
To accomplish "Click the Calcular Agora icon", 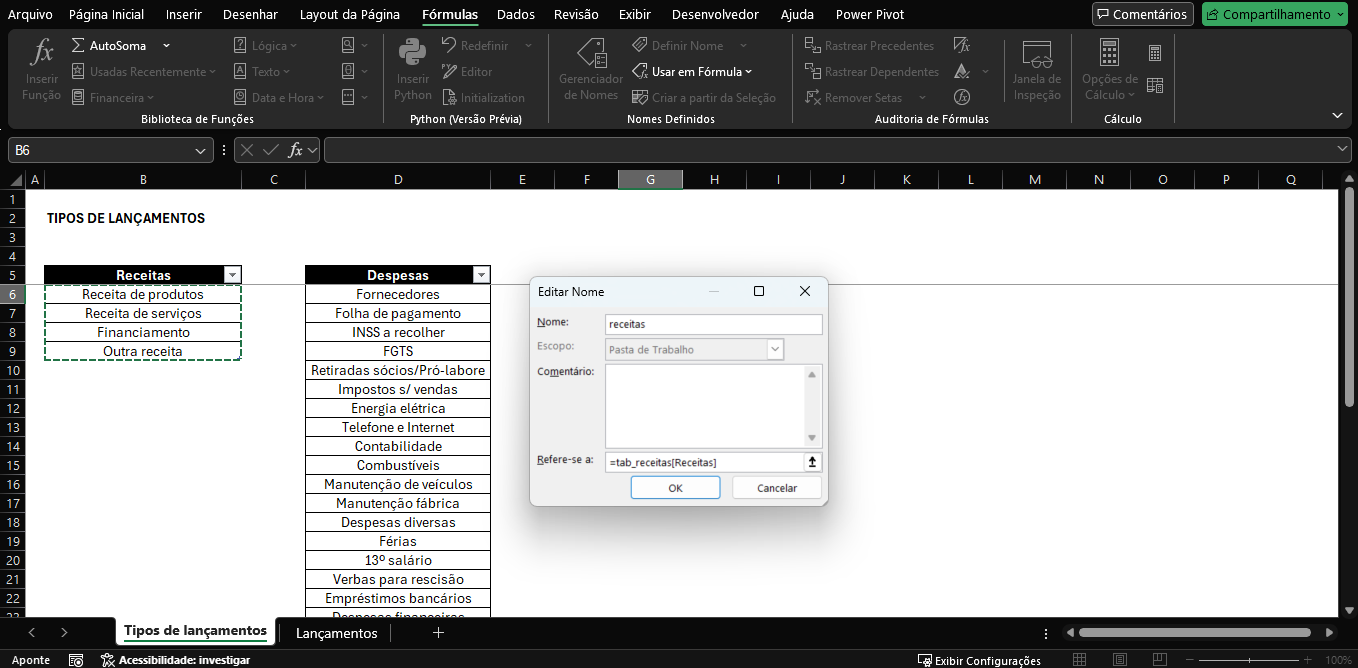I will (x=1155, y=53).
